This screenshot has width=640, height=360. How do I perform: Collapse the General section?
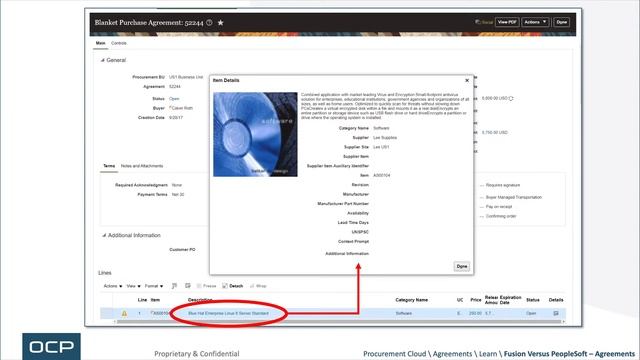click(102, 60)
